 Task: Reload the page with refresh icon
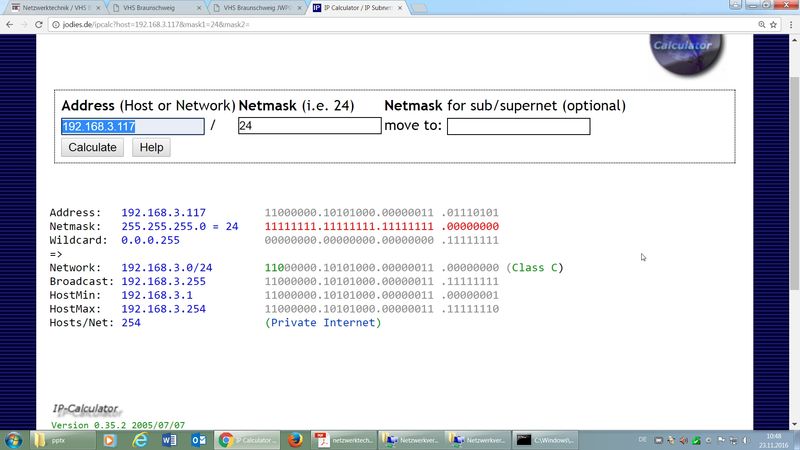click(x=39, y=24)
